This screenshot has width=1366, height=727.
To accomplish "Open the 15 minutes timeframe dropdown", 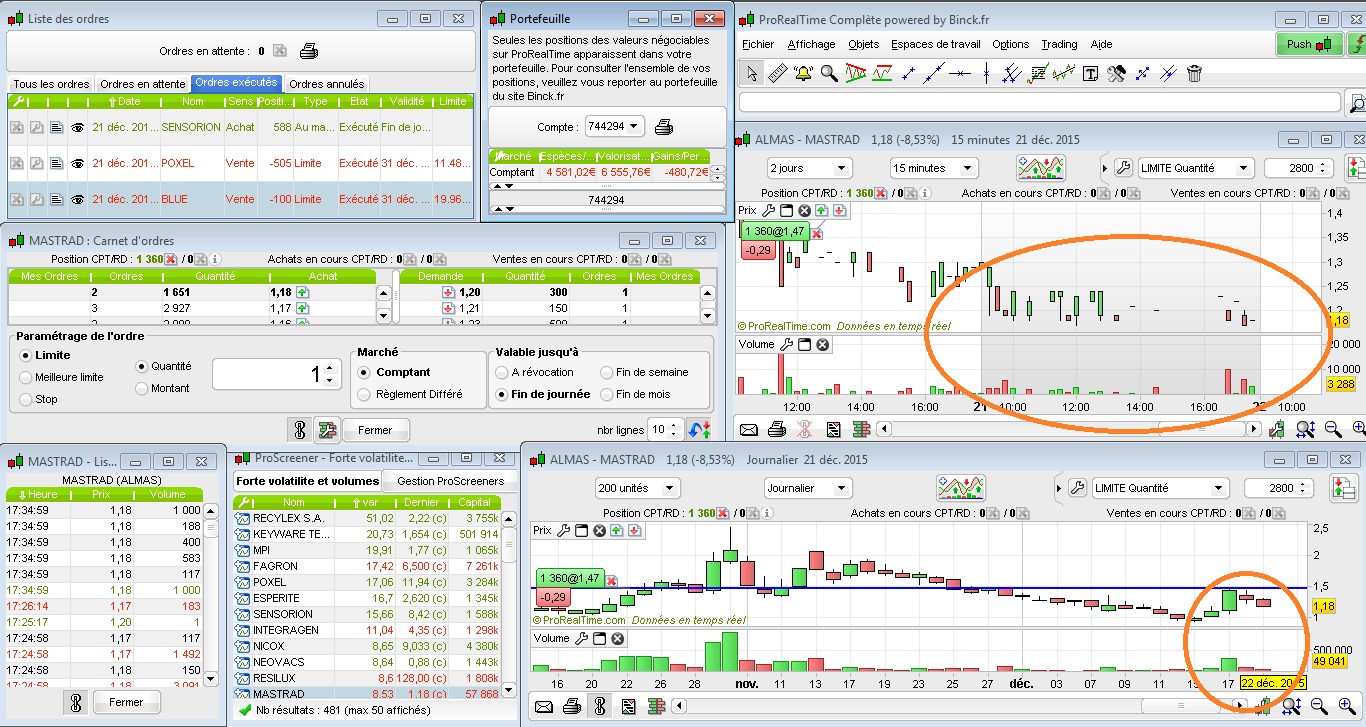I will point(934,168).
